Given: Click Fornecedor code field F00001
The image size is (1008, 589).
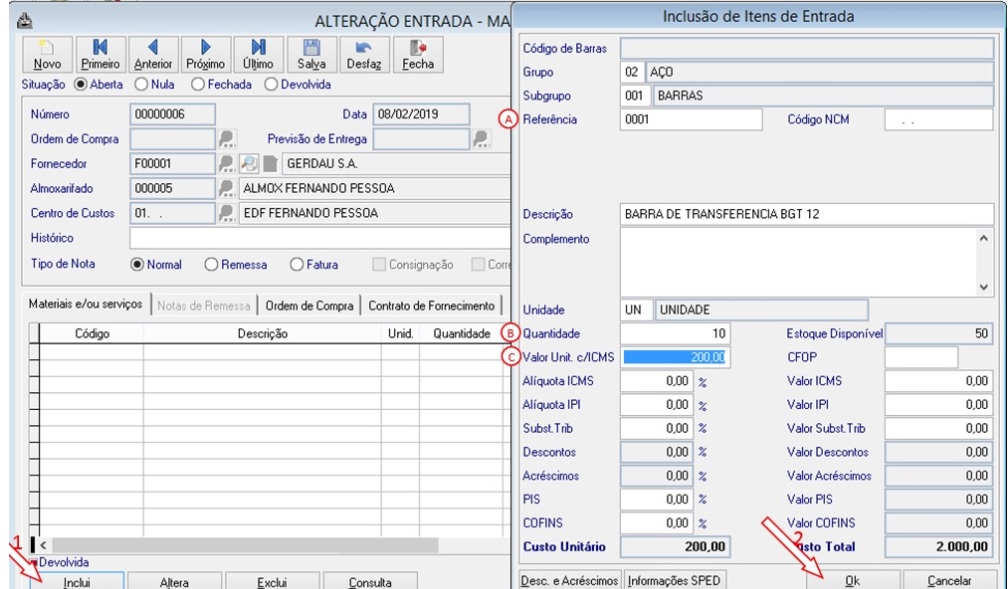Looking at the screenshot, I should [x=172, y=163].
